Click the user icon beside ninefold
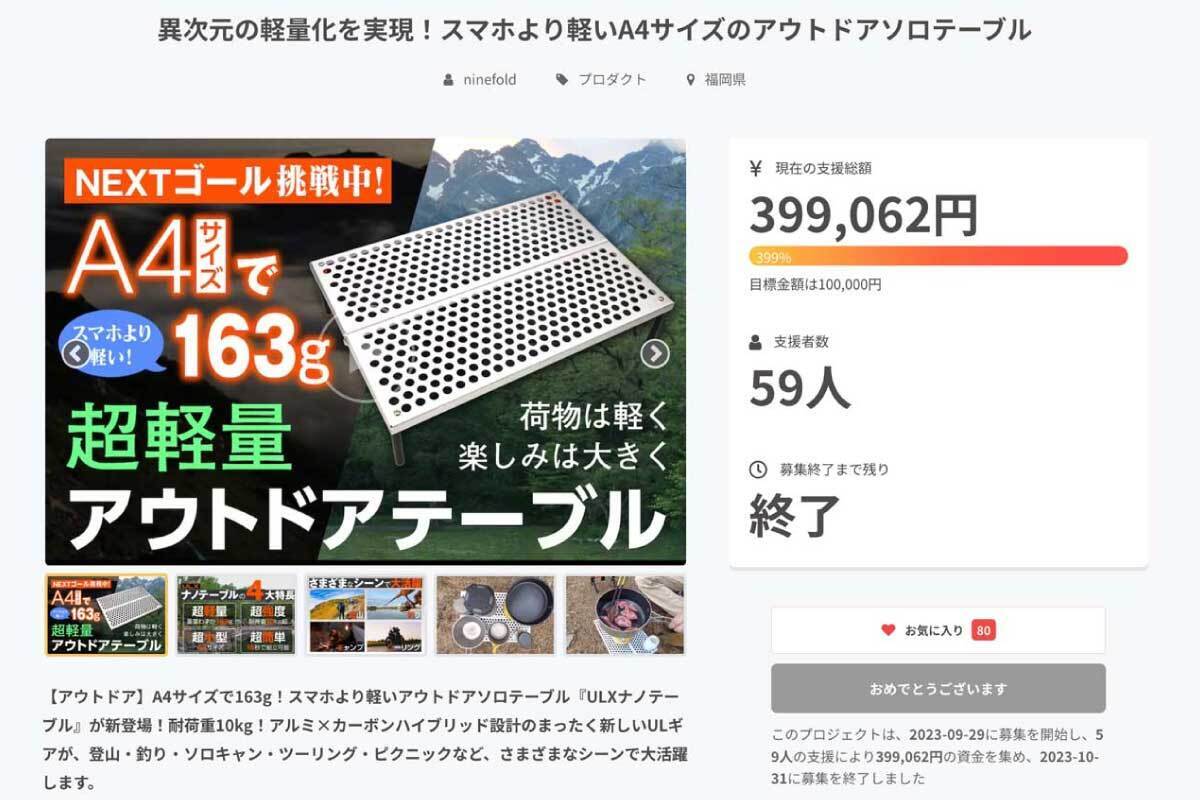Image resolution: width=1200 pixels, height=800 pixels. (448, 80)
